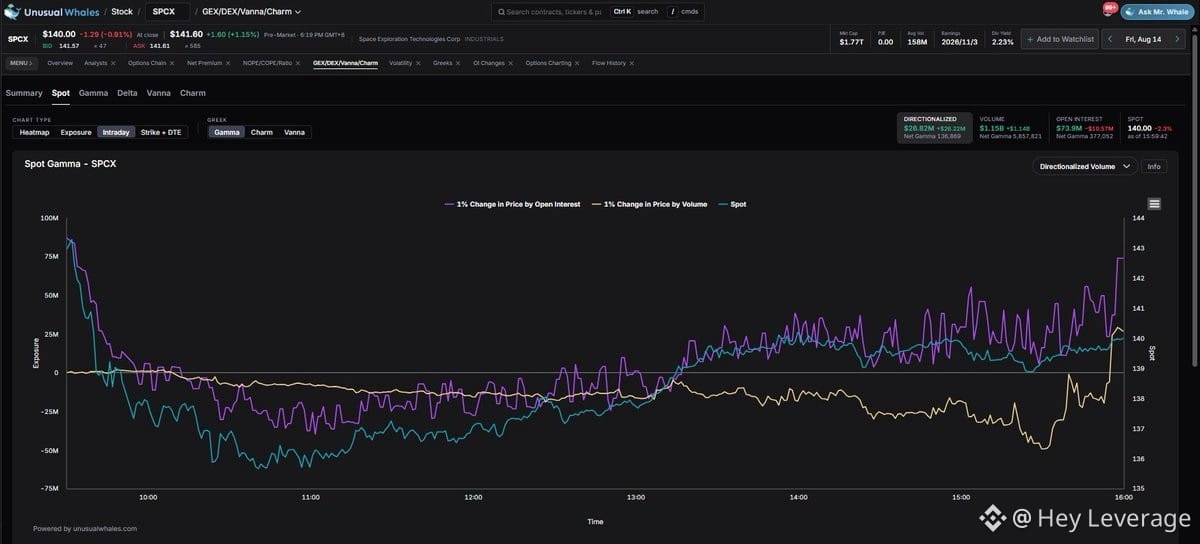Switch to the Gamma sub-tab
The height and width of the screenshot is (544, 1200).
(x=93, y=93)
